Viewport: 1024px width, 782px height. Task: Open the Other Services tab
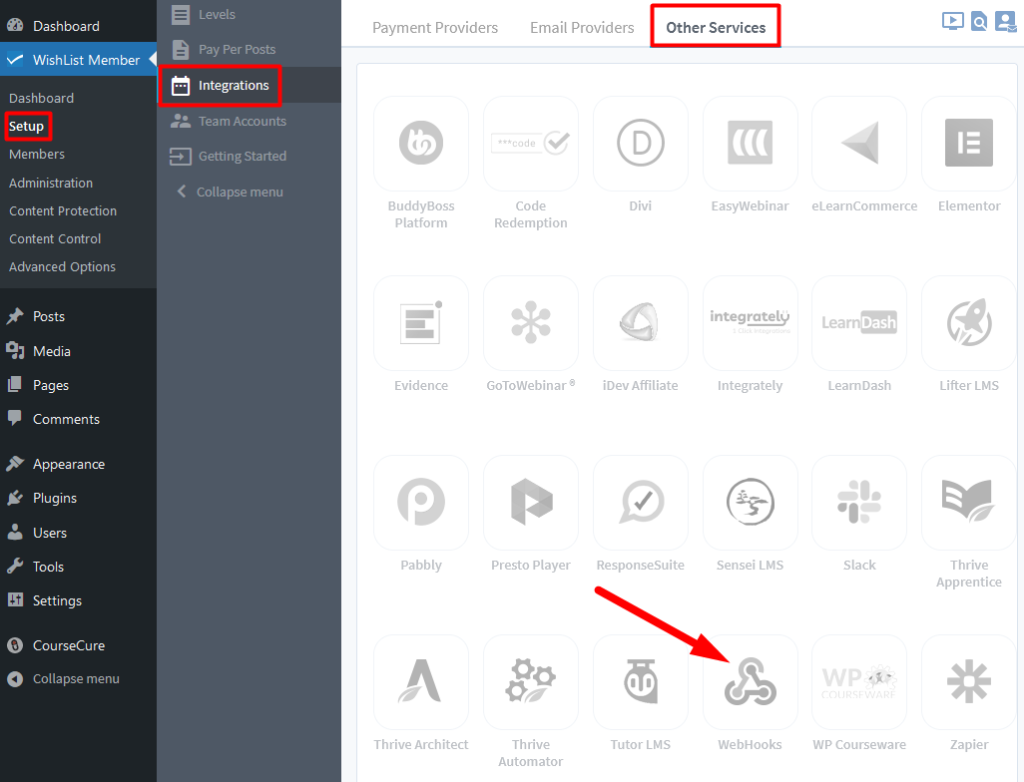point(715,28)
